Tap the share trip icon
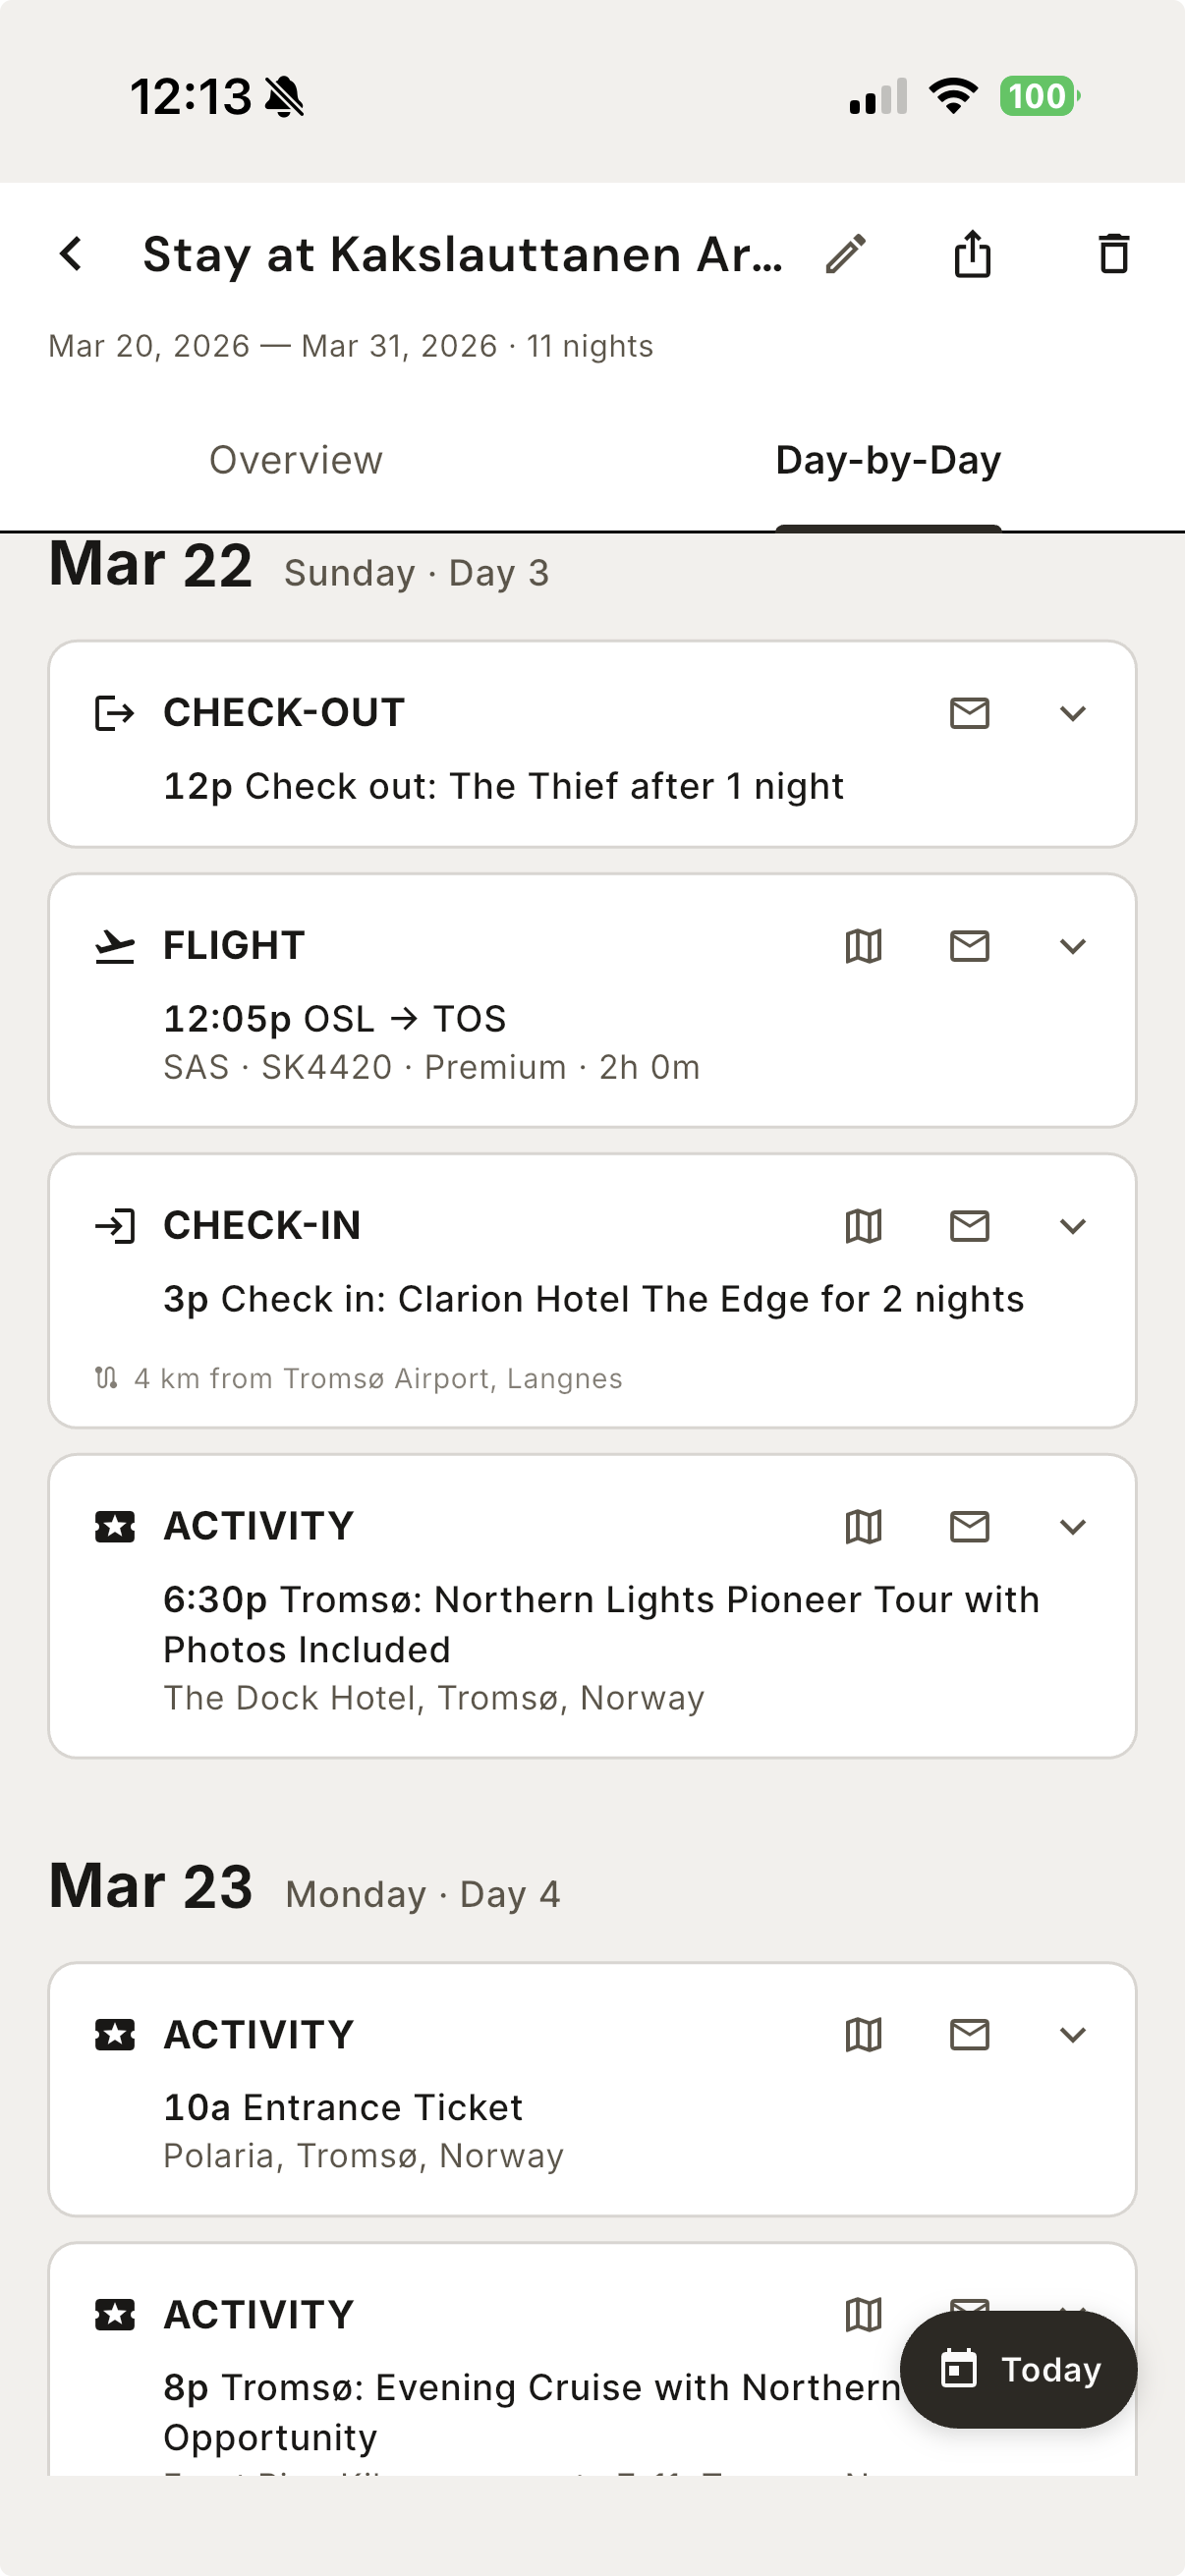The image size is (1185, 2576). 972,254
